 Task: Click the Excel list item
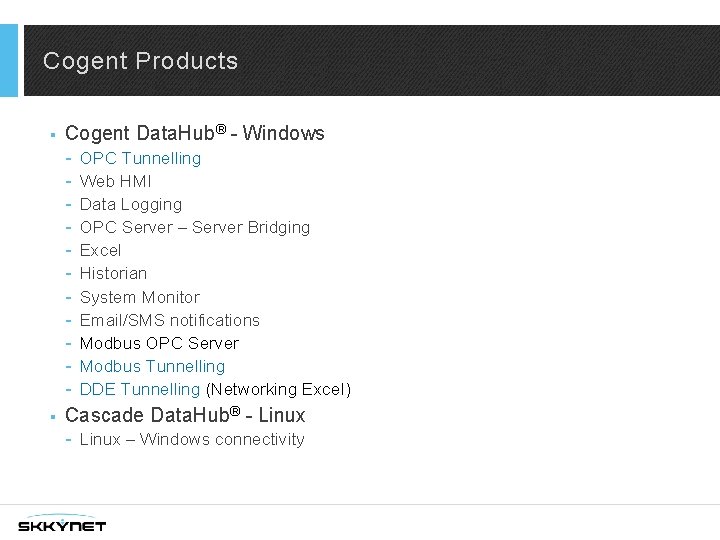pyautogui.click(x=100, y=250)
